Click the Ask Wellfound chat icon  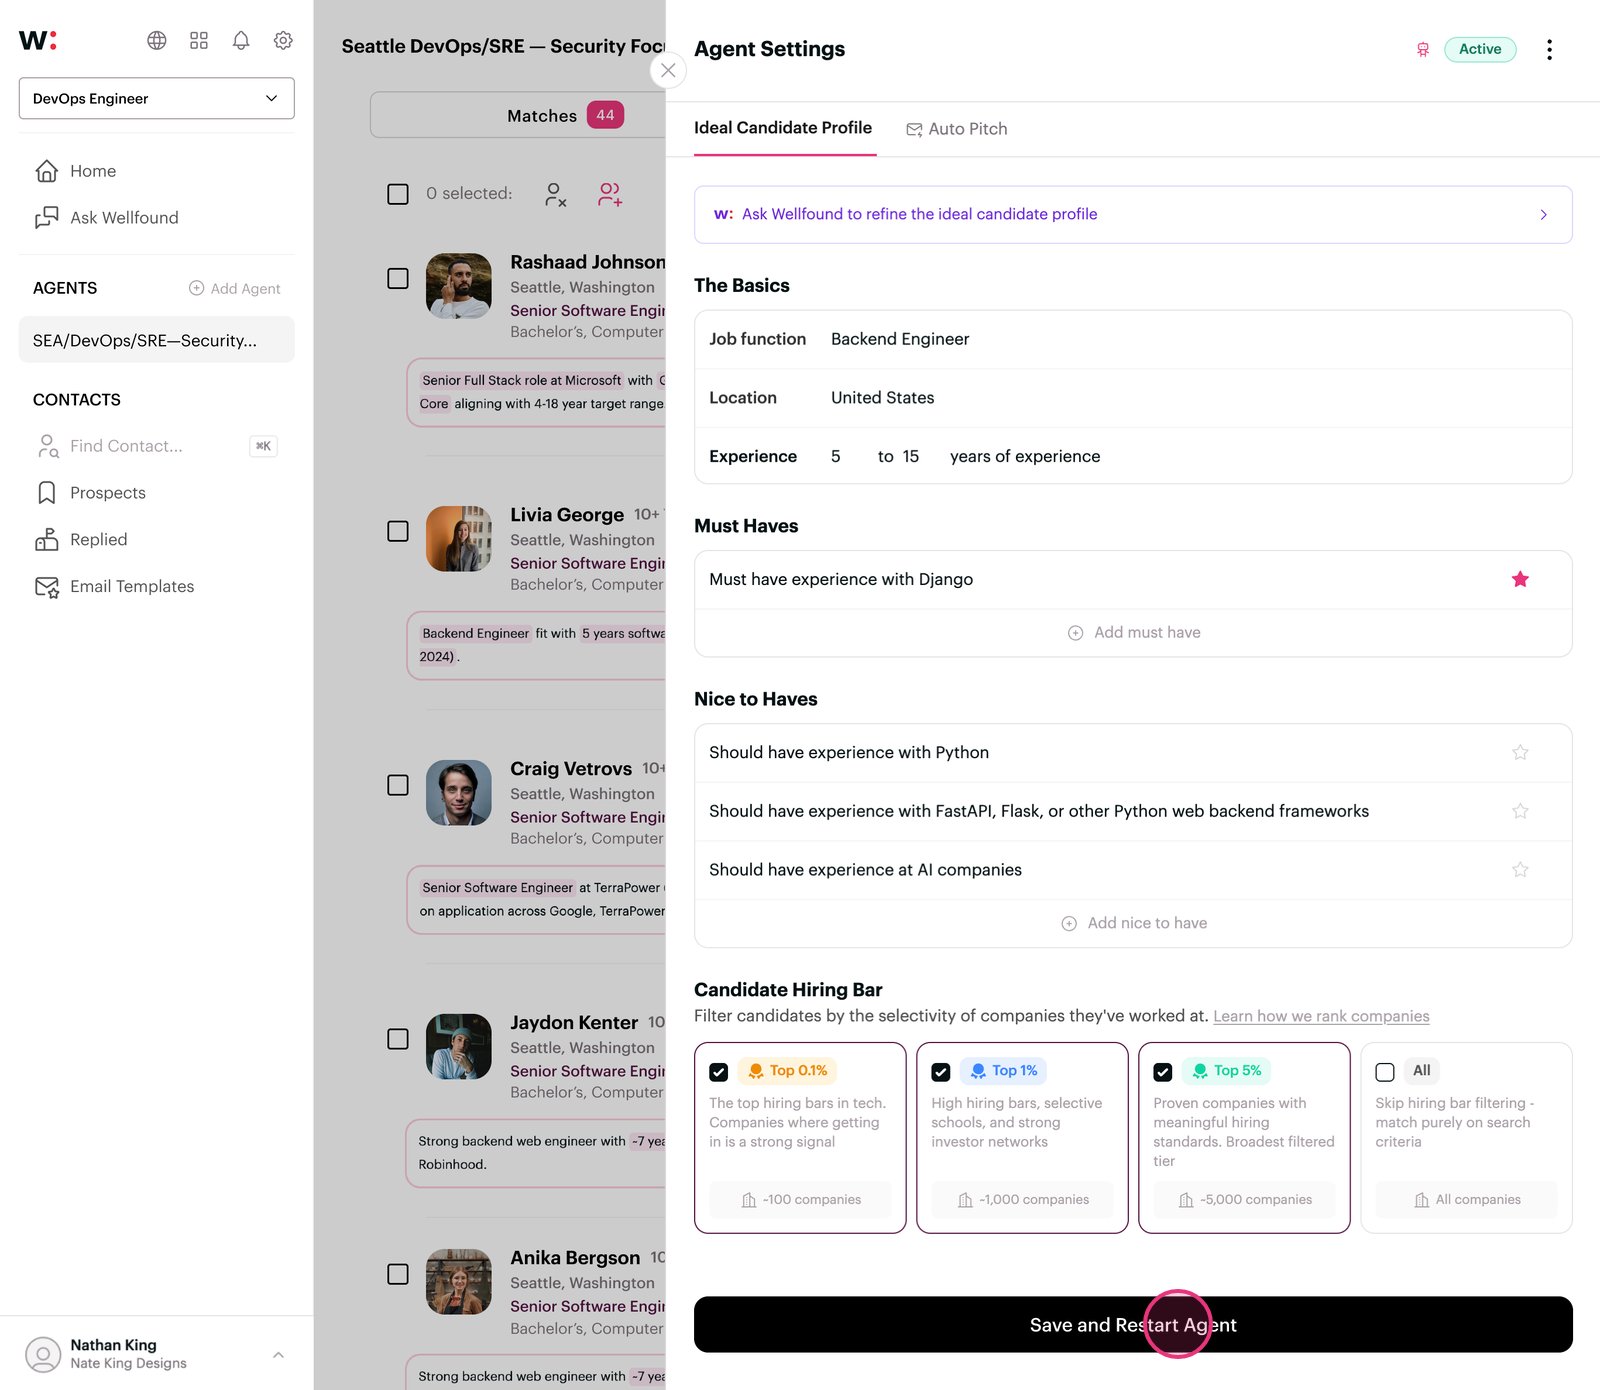[x=46, y=218]
